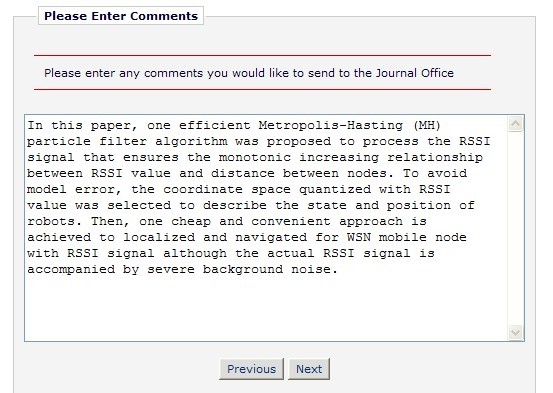Screen dimensions: 553x393
Task: Click the comments box vertical scrollbar track
Action: [x=515, y=228]
